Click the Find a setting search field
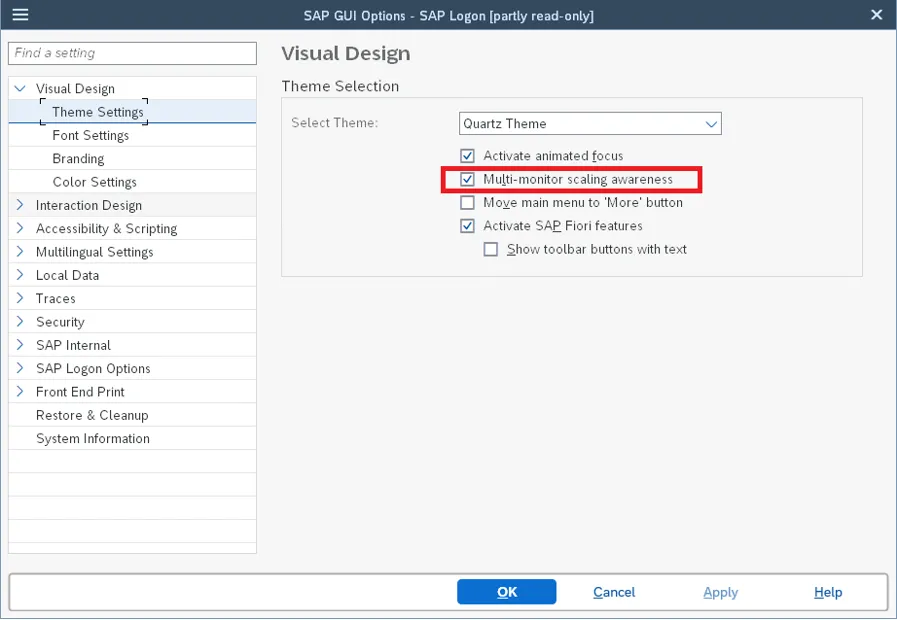897x620 pixels. click(132, 52)
